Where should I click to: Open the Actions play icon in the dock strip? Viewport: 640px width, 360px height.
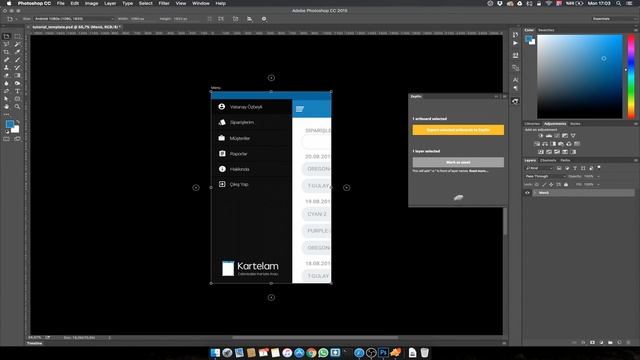[516, 43]
